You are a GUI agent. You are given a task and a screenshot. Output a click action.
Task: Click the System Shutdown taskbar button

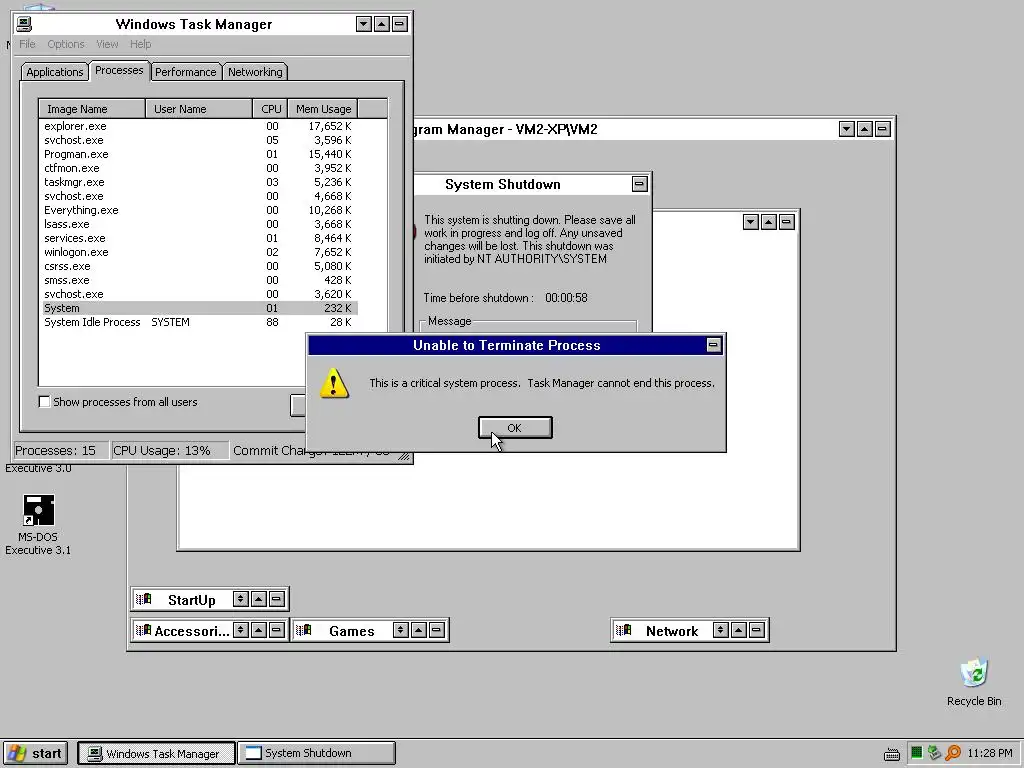pyautogui.click(x=317, y=753)
